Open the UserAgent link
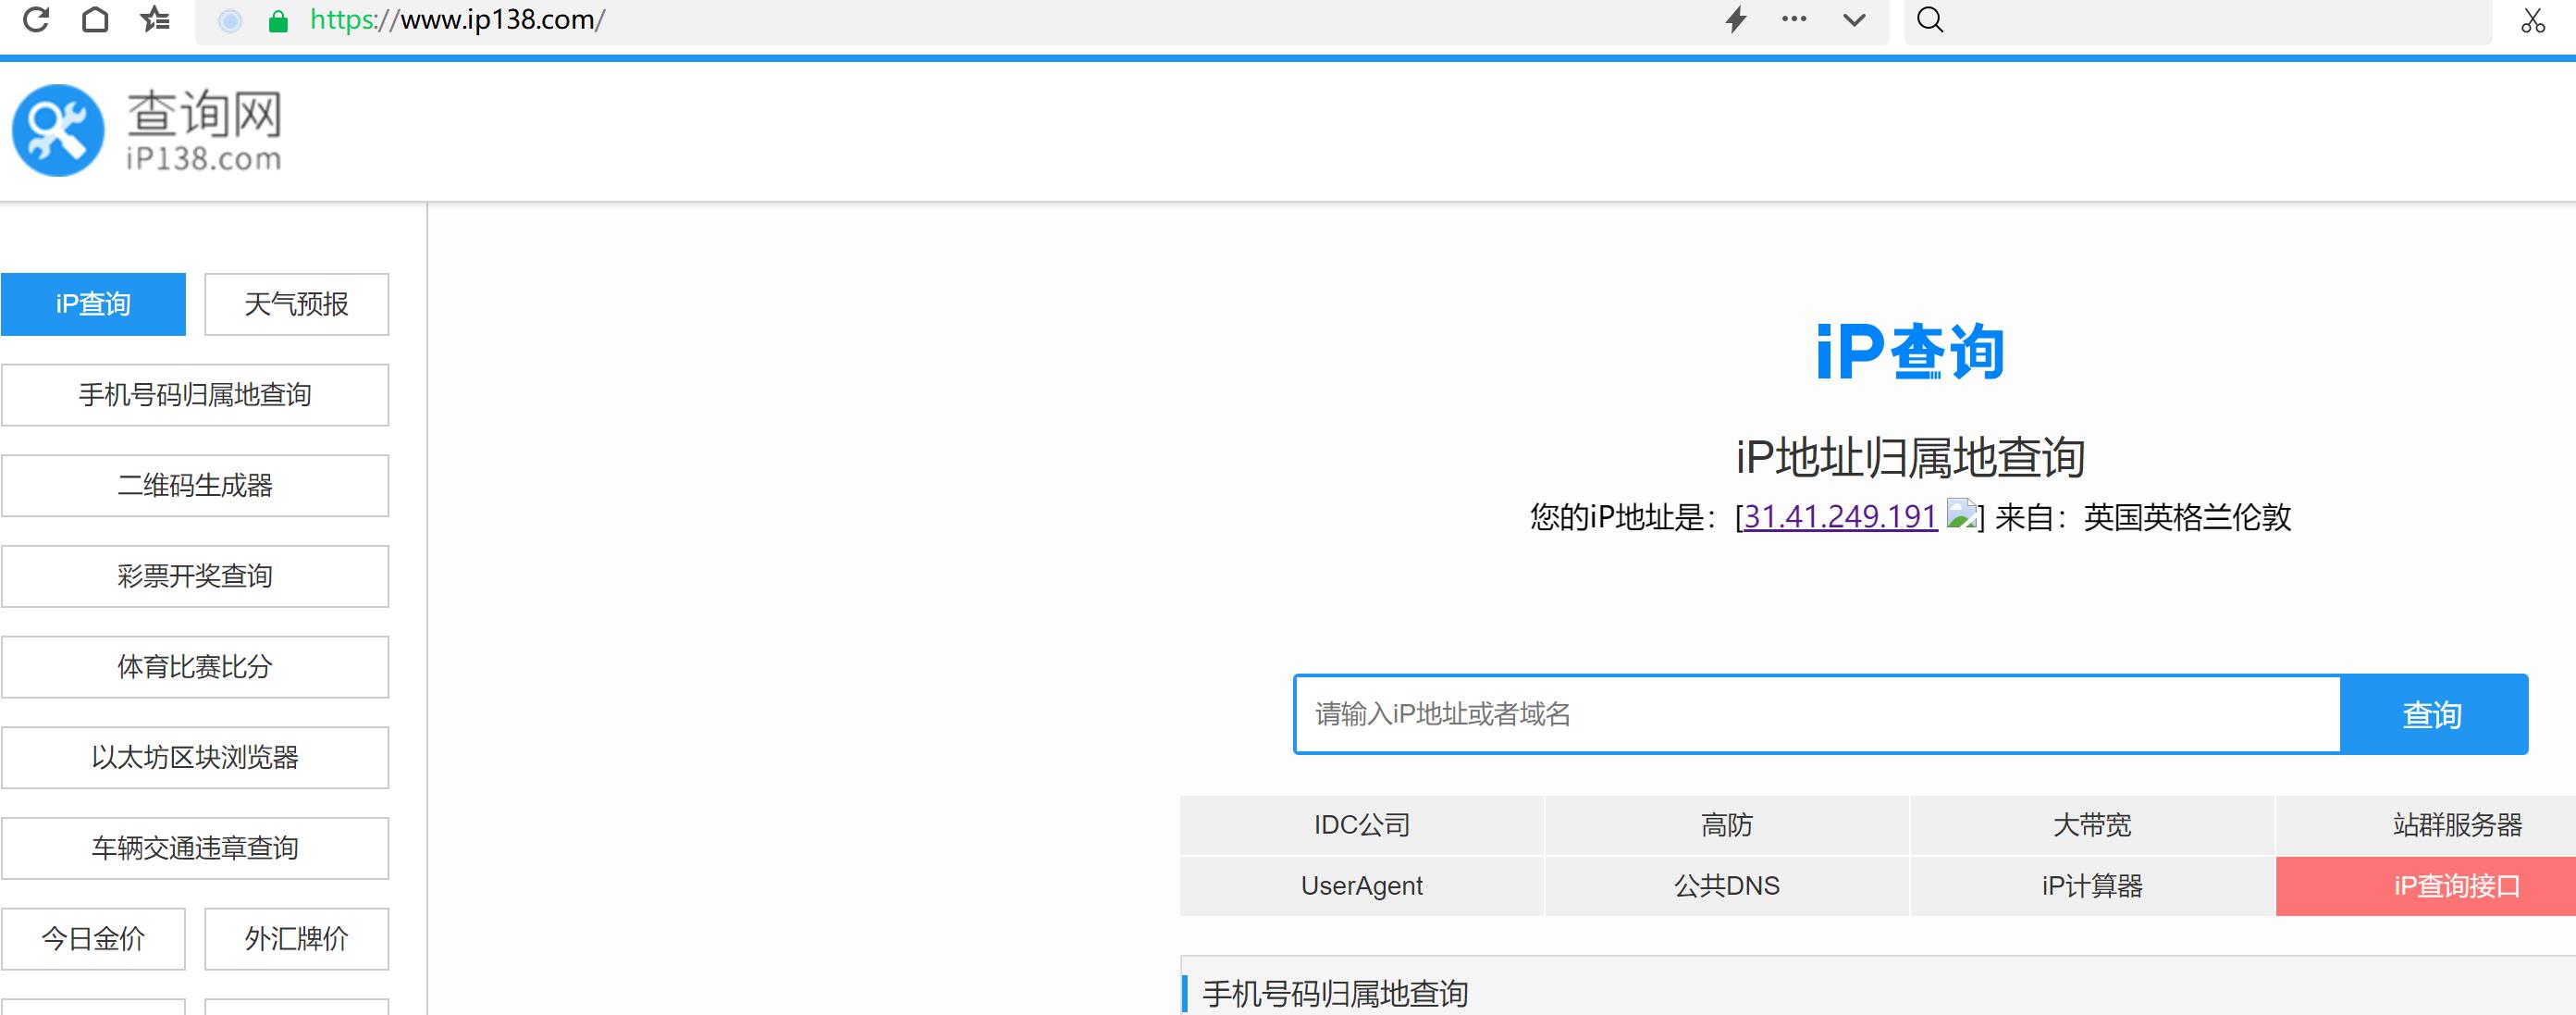The height and width of the screenshot is (1015, 2576). click(x=1362, y=886)
